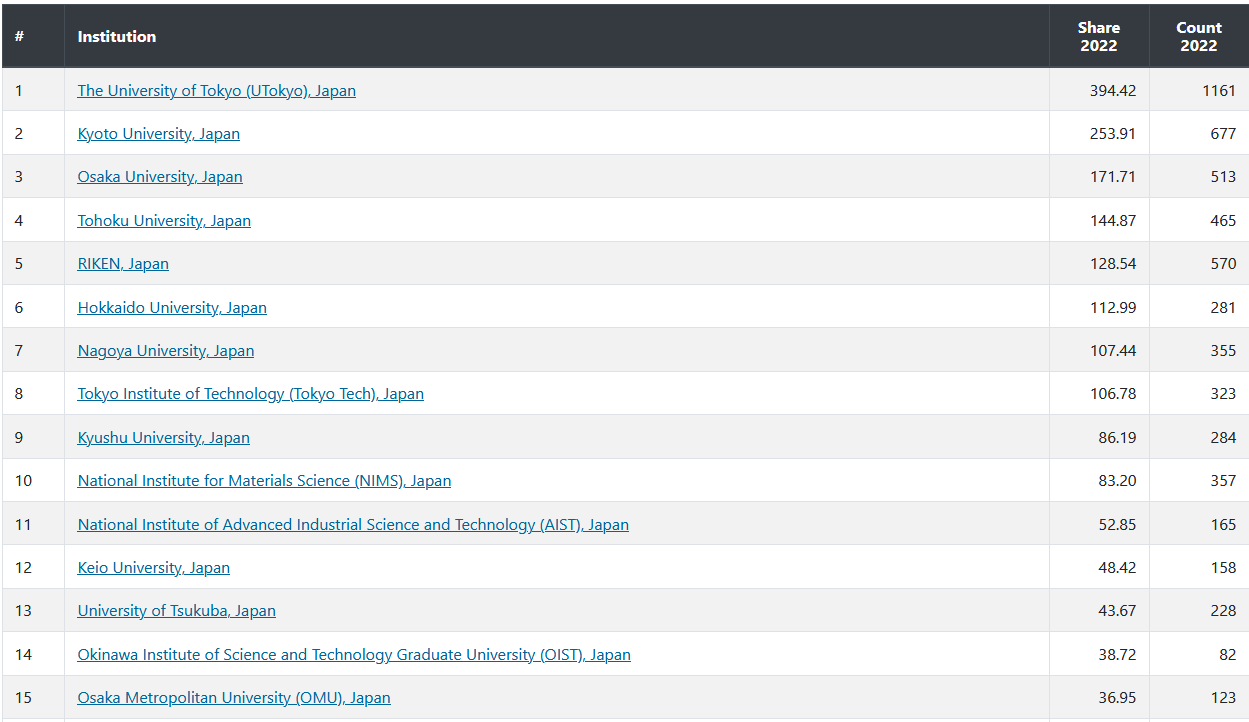Select share value 171.71
This screenshot has width=1249, height=722.
1113,177
